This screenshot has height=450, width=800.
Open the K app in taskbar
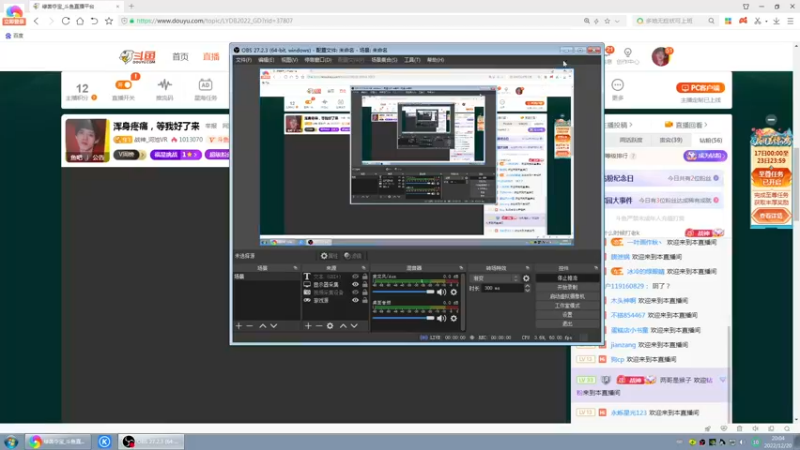click(105, 441)
